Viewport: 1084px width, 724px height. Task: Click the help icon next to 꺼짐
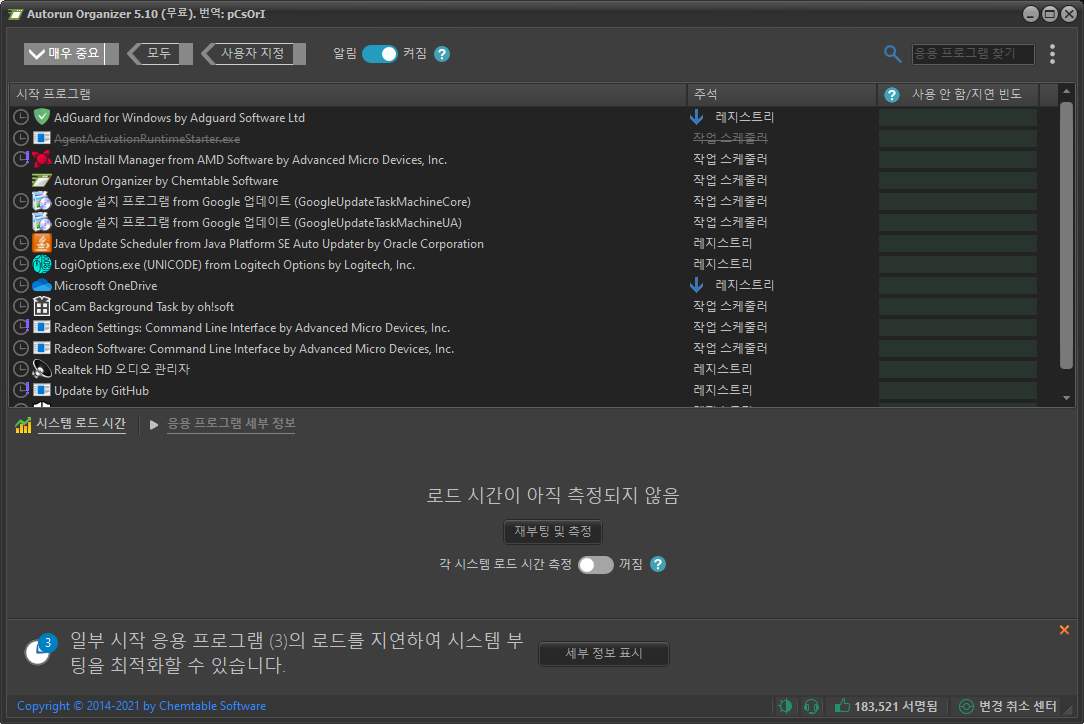657,564
